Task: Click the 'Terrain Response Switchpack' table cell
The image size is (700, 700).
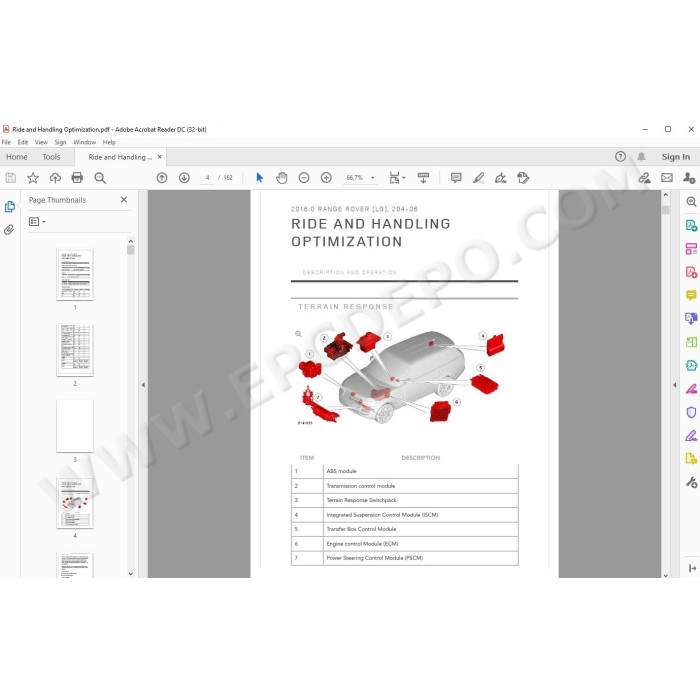Action: coord(421,500)
